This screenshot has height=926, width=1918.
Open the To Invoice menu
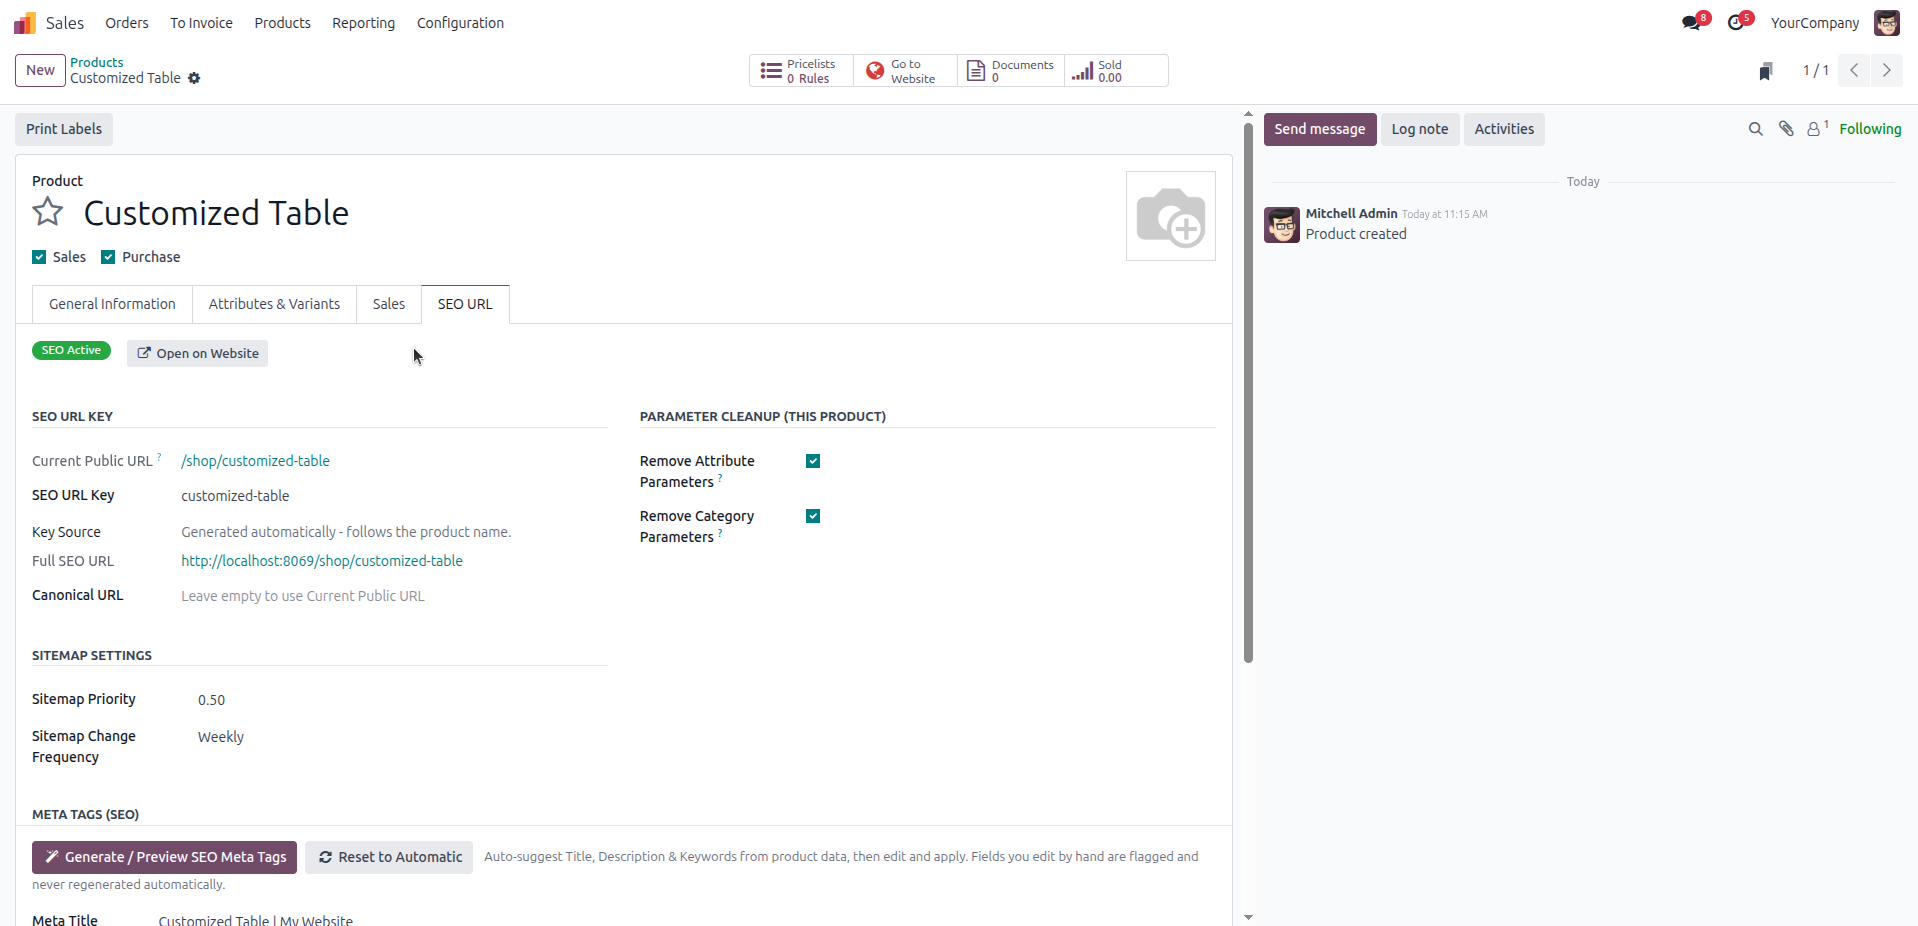(201, 23)
